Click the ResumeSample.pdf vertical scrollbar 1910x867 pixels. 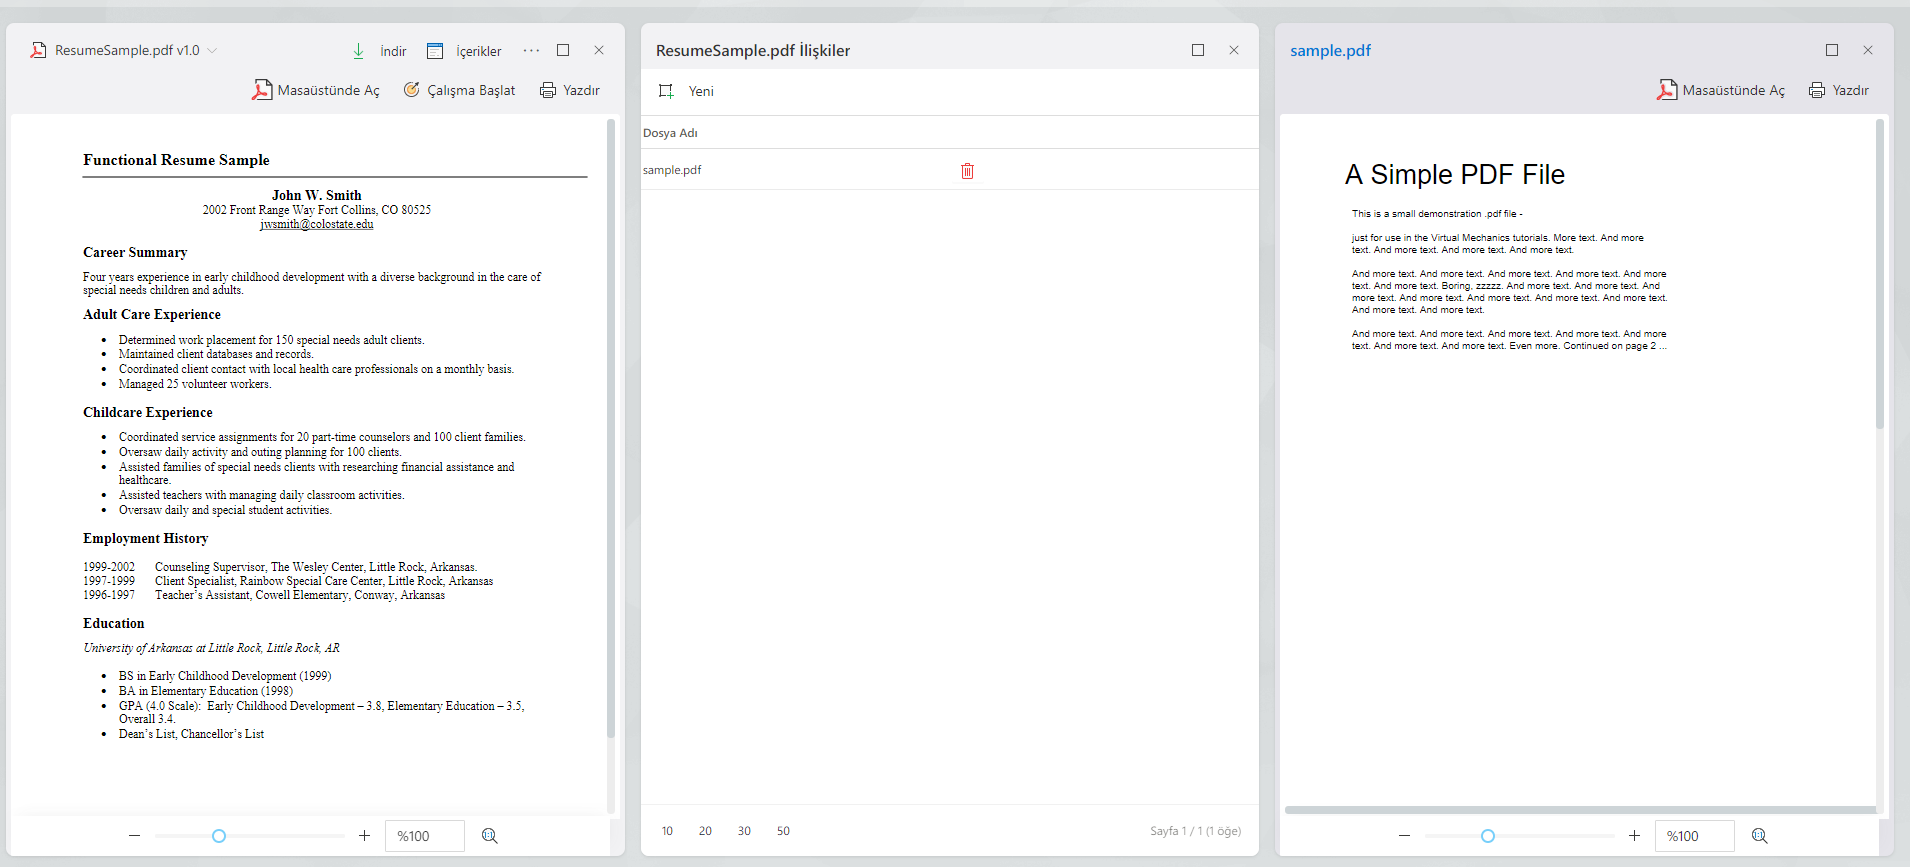coord(611,428)
